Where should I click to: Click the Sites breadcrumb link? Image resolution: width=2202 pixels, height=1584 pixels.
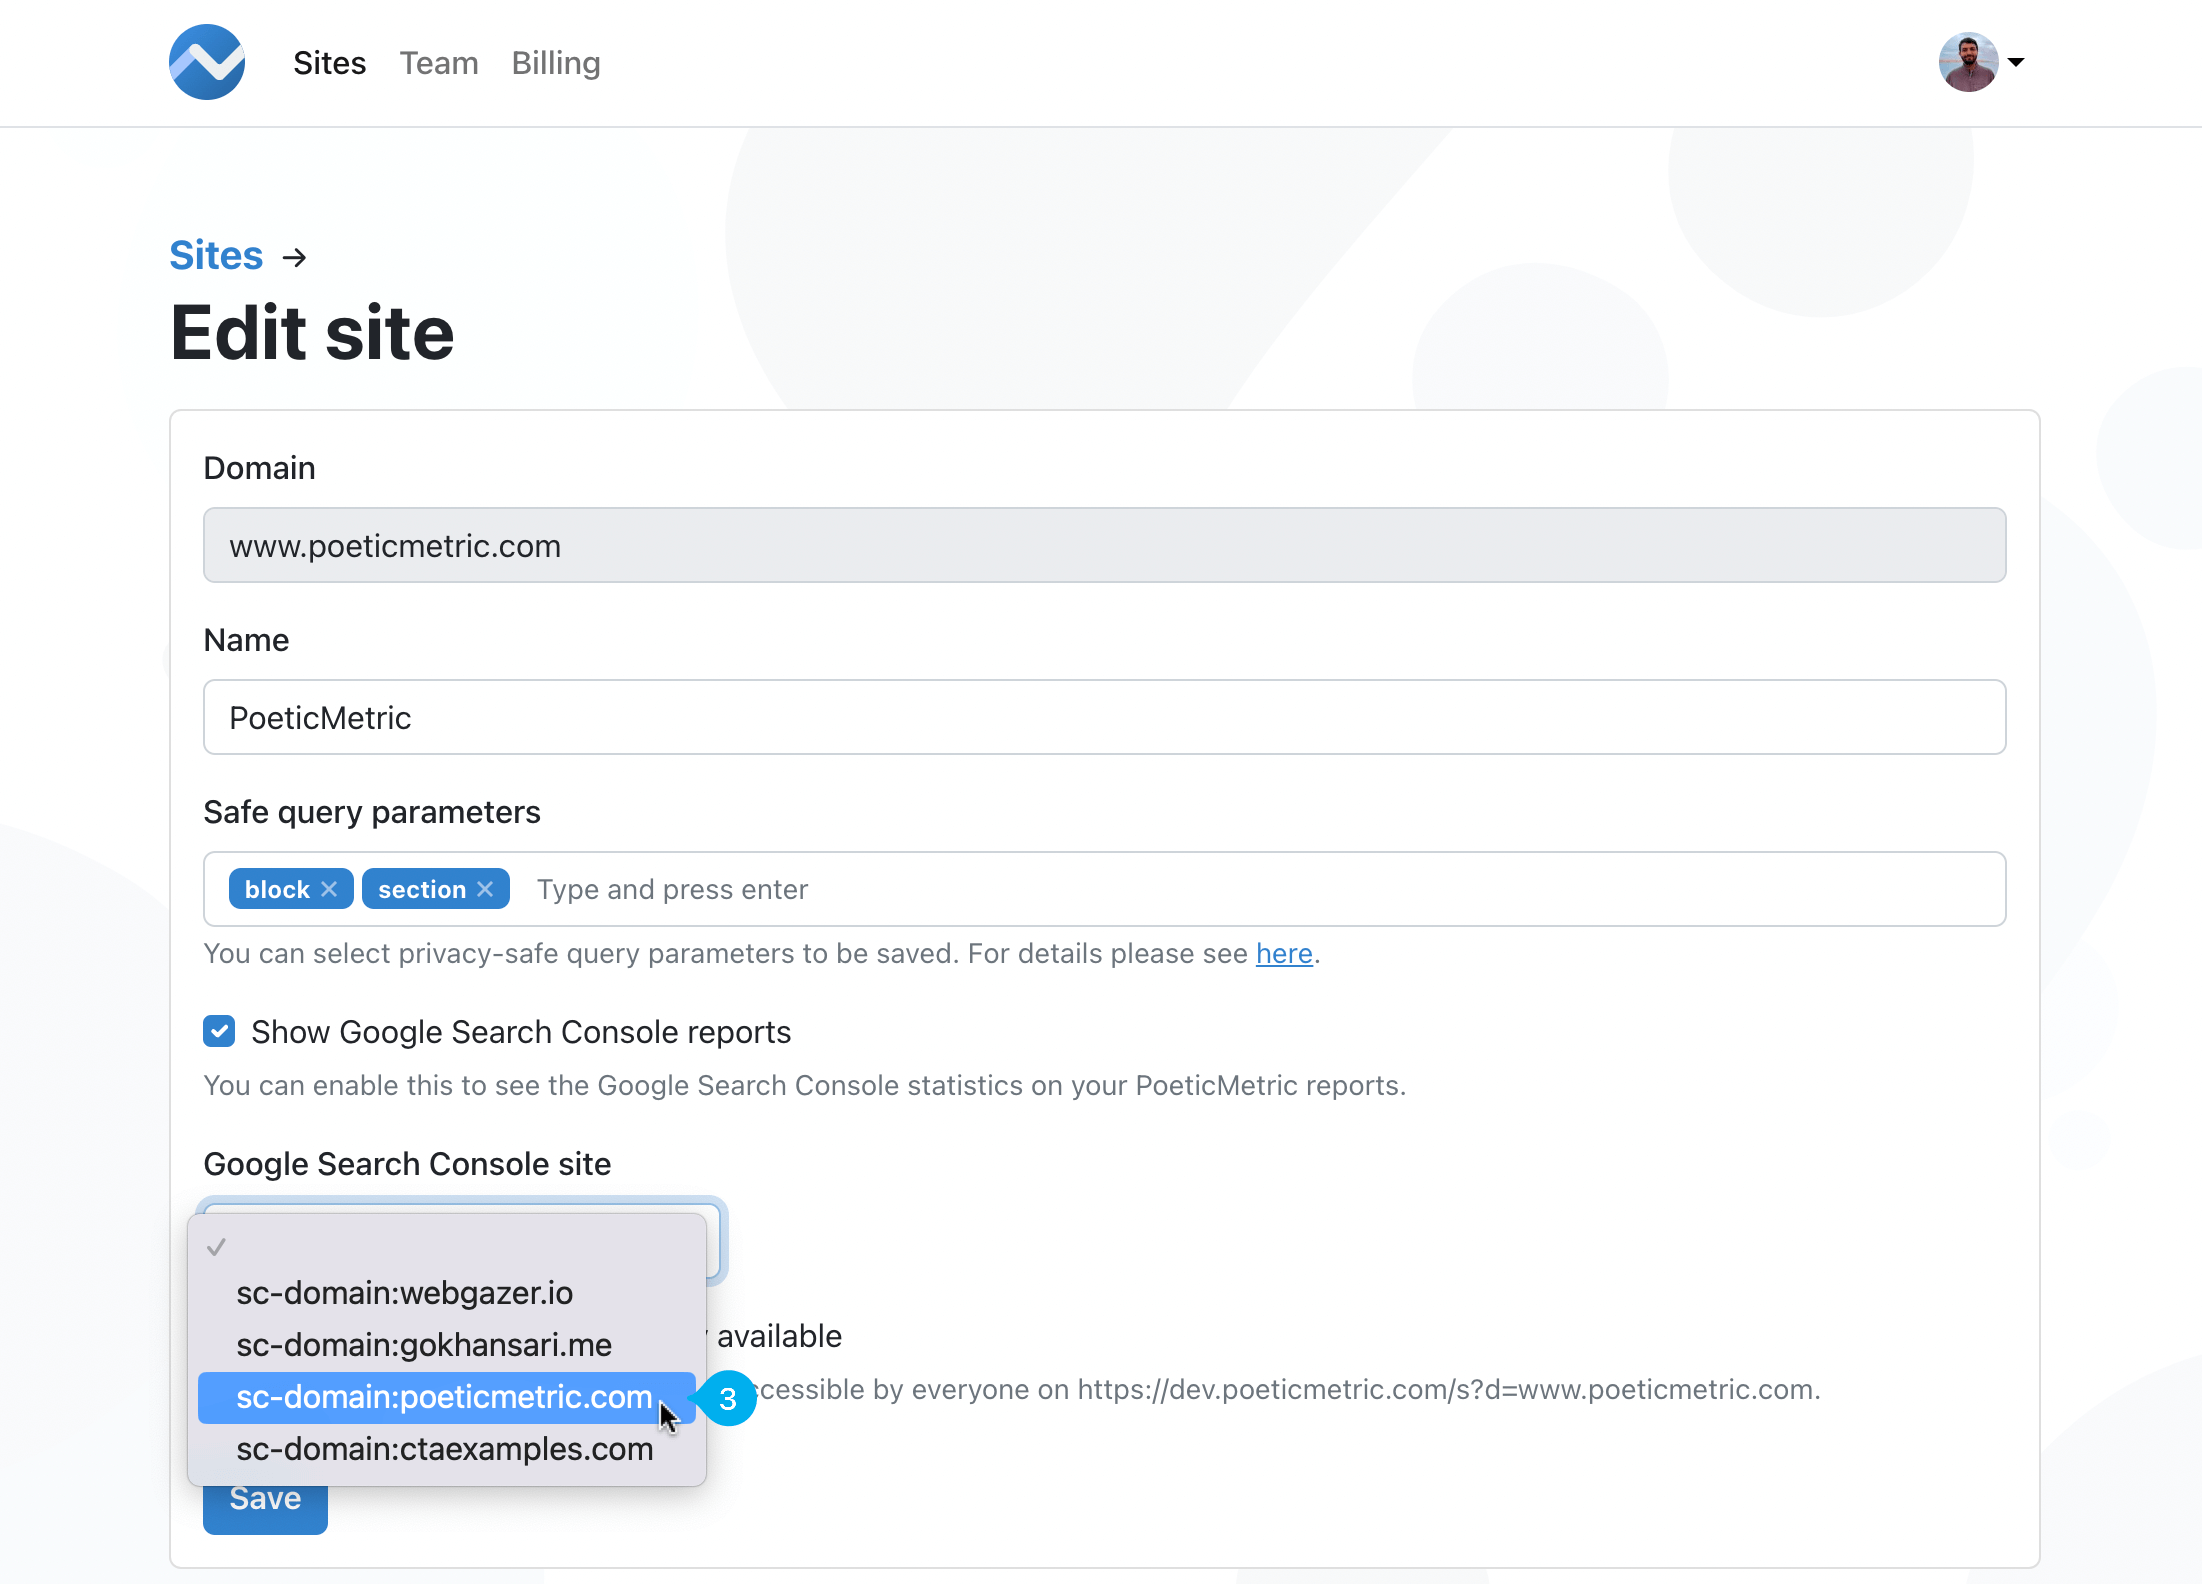[x=216, y=255]
